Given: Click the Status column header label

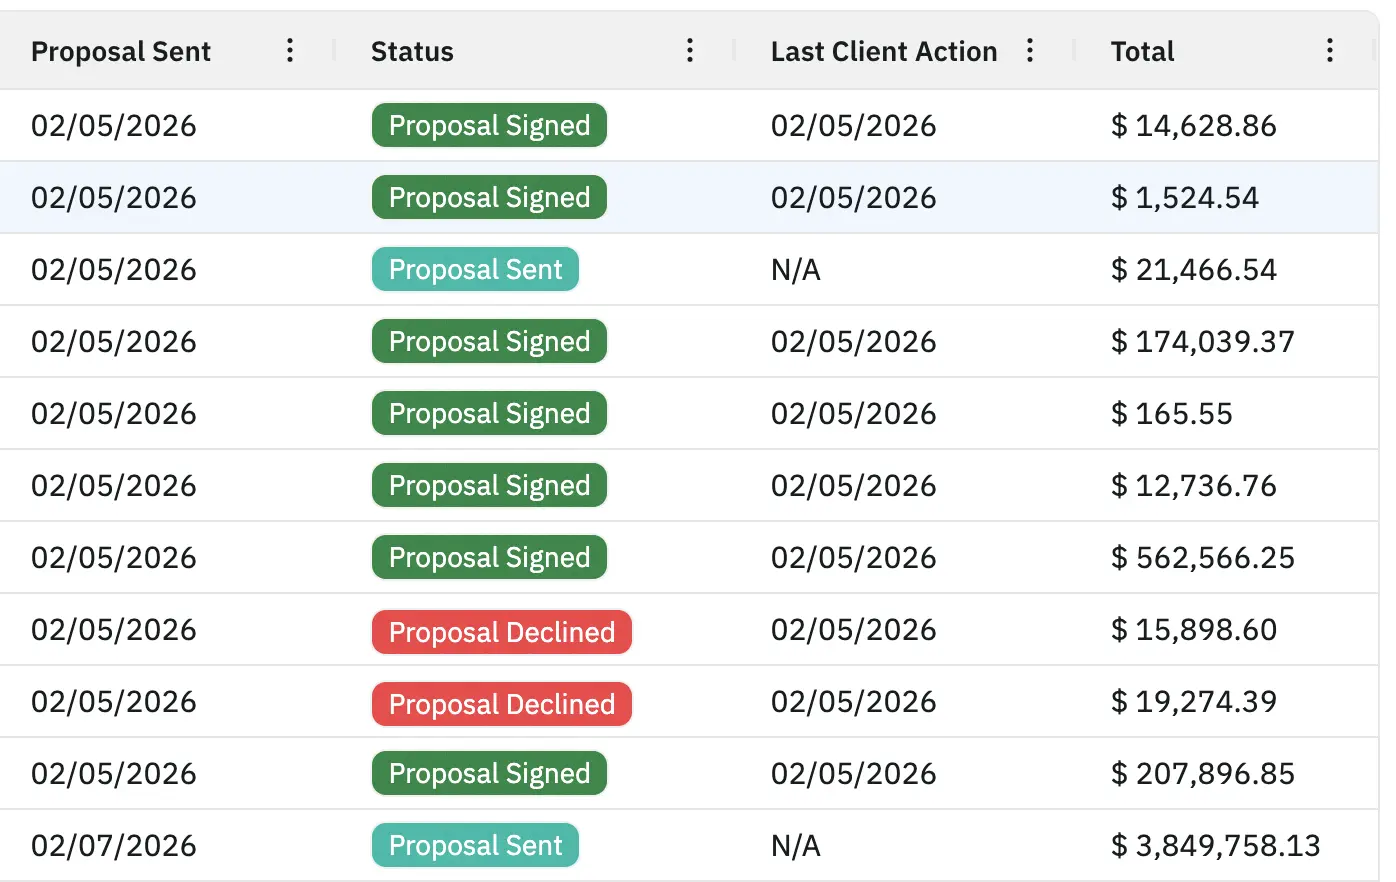Looking at the screenshot, I should click(x=411, y=50).
